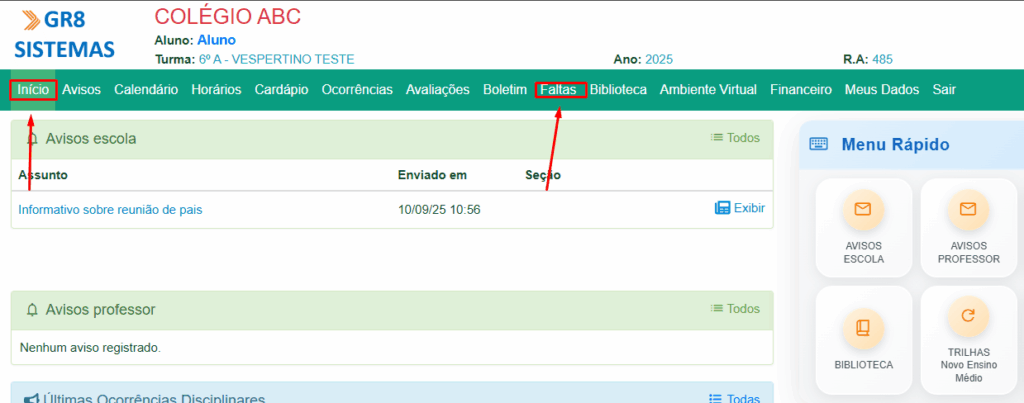Open the Ambiente Virtual menu item
The image size is (1024, 403).
pyautogui.click(x=708, y=90)
